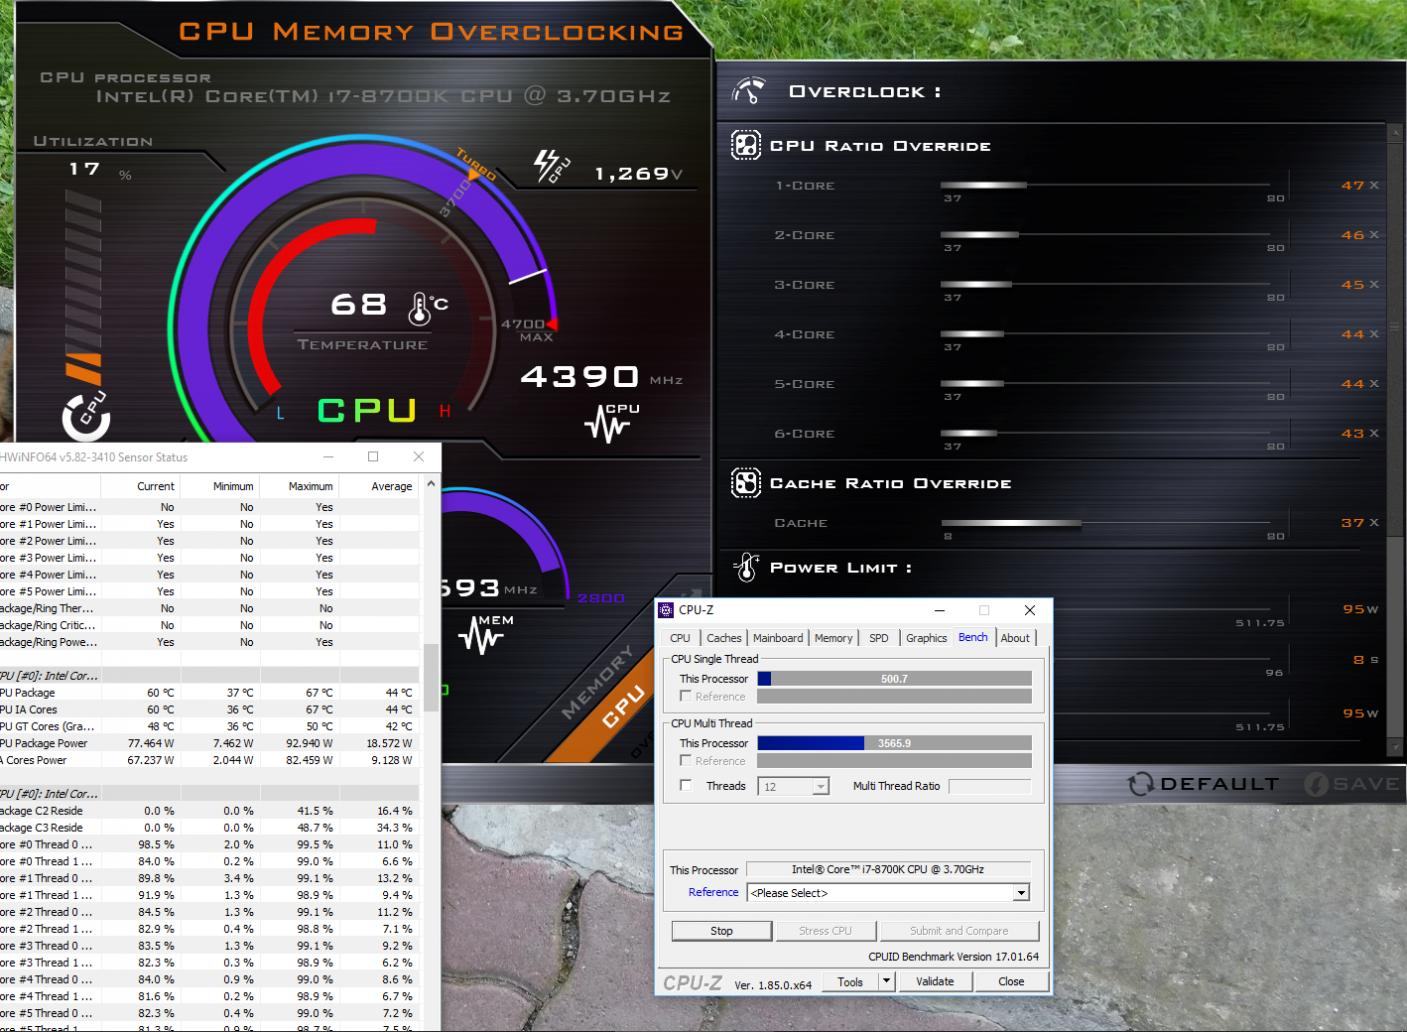Enable the Single Thread Reference checkbox
The width and height of the screenshot is (1407, 1032).
coord(685,695)
